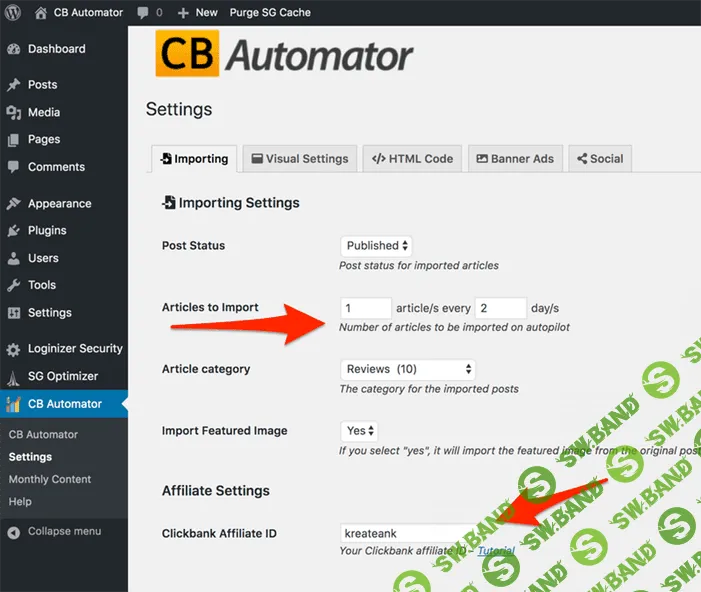Click the CB Automator chart icon
Image resolution: width=701 pixels, height=592 pixels.
coord(13,404)
